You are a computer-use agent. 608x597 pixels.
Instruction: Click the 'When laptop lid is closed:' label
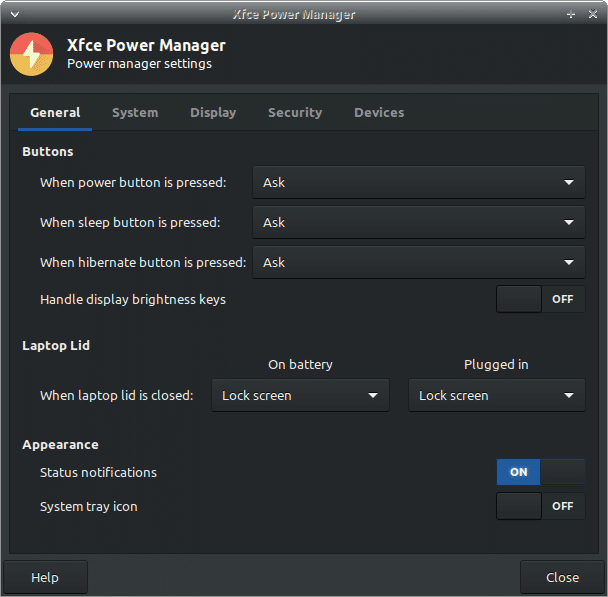click(x=117, y=395)
